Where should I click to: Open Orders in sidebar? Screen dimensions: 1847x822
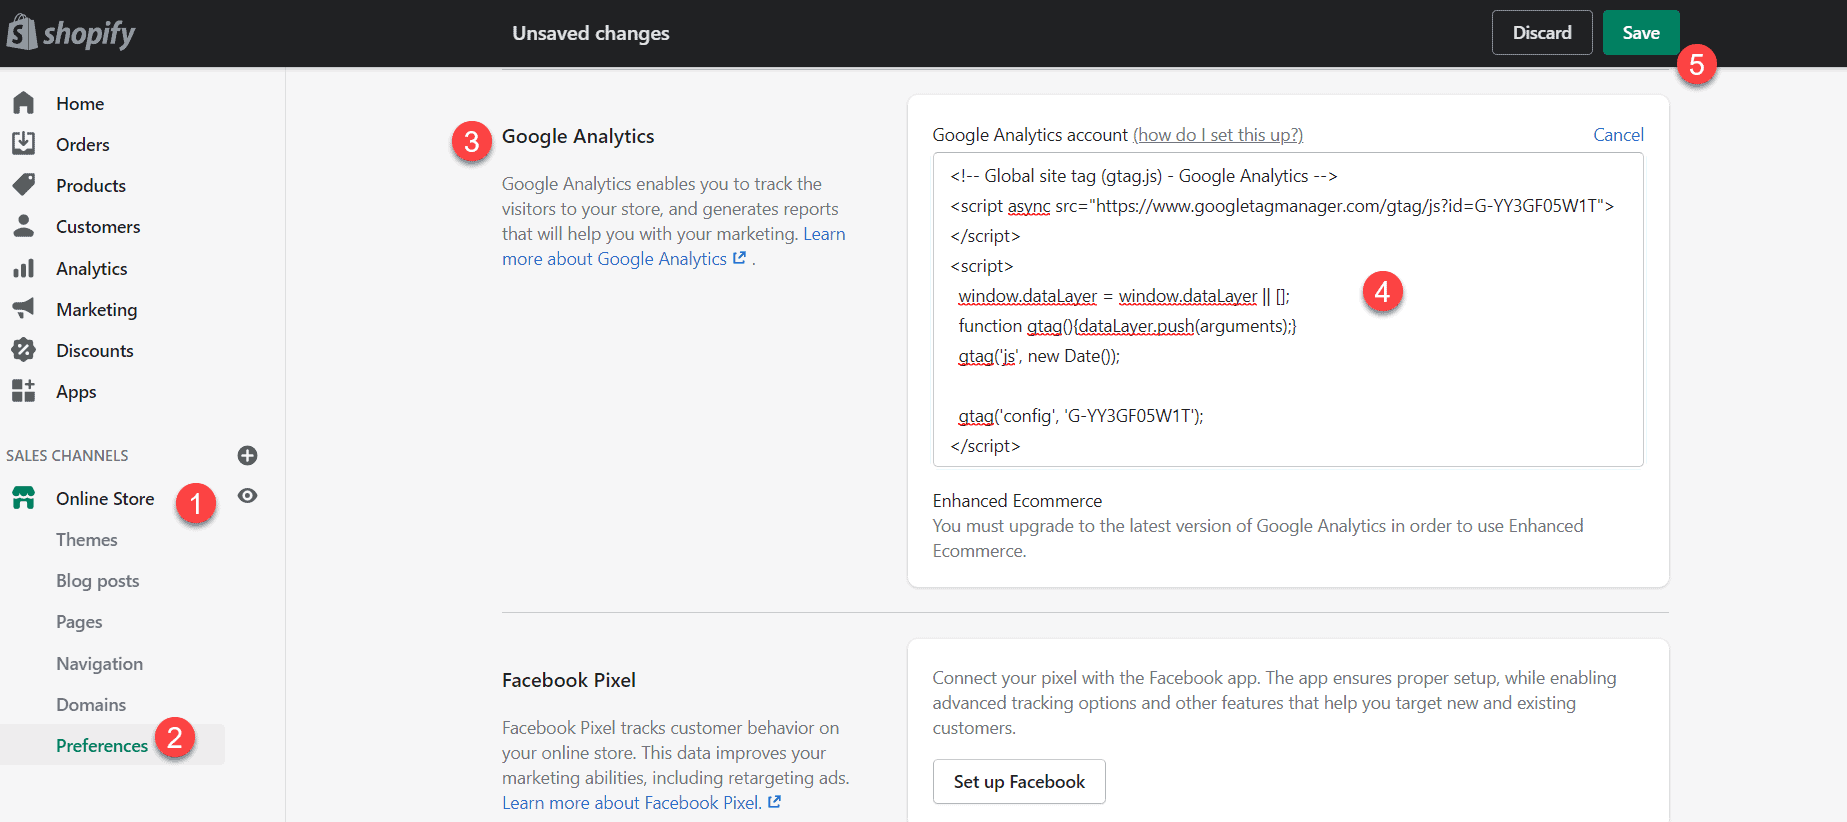83,144
